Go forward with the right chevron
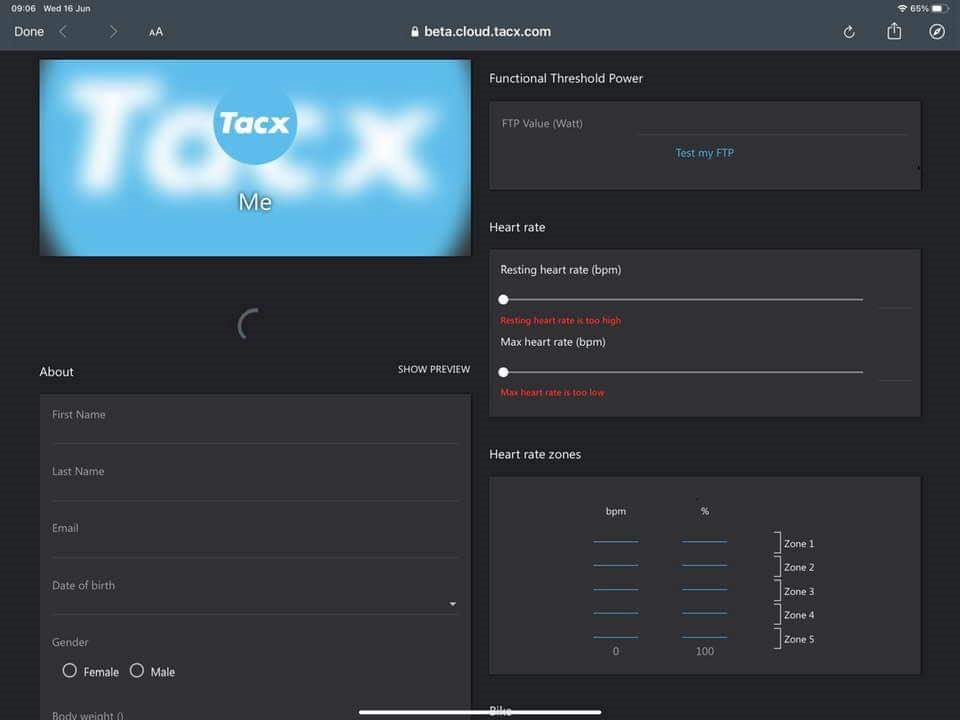Screen dimensions: 960x720 113,32
